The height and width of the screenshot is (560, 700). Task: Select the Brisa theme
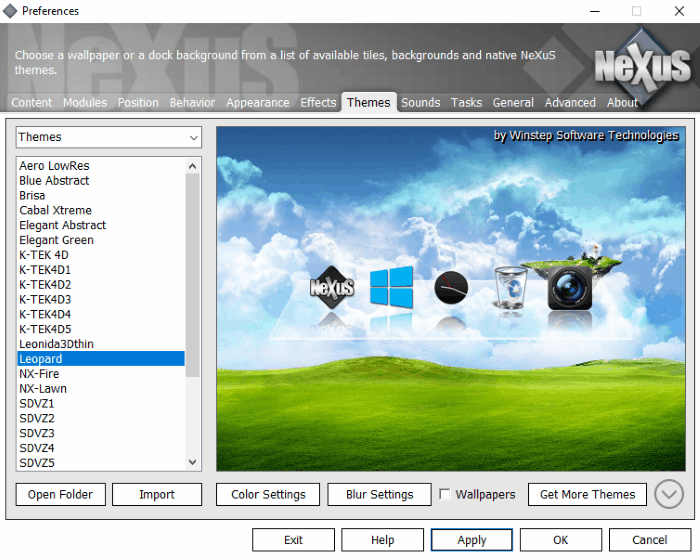pyautogui.click(x=101, y=196)
